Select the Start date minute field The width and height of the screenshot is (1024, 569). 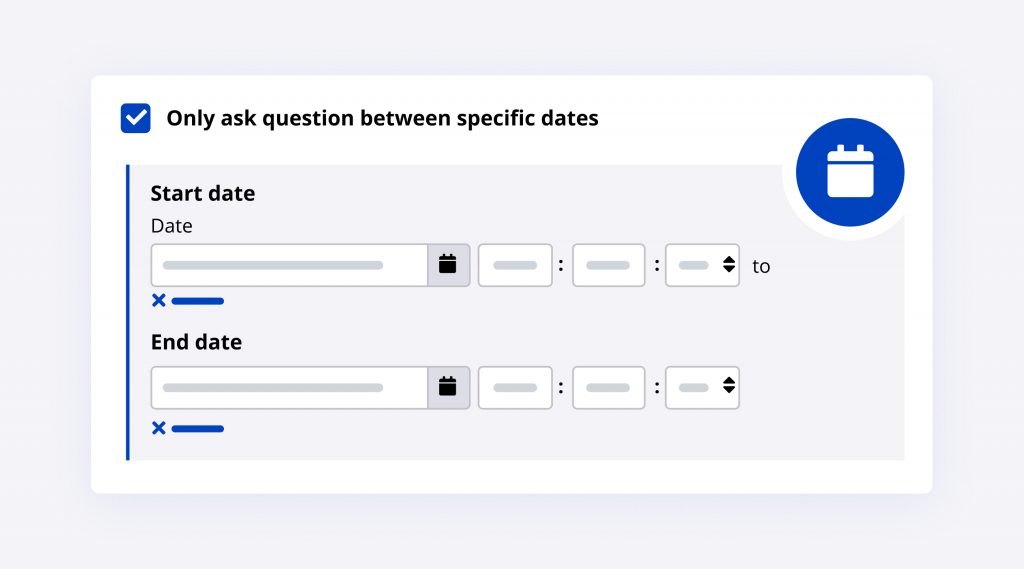pos(608,265)
